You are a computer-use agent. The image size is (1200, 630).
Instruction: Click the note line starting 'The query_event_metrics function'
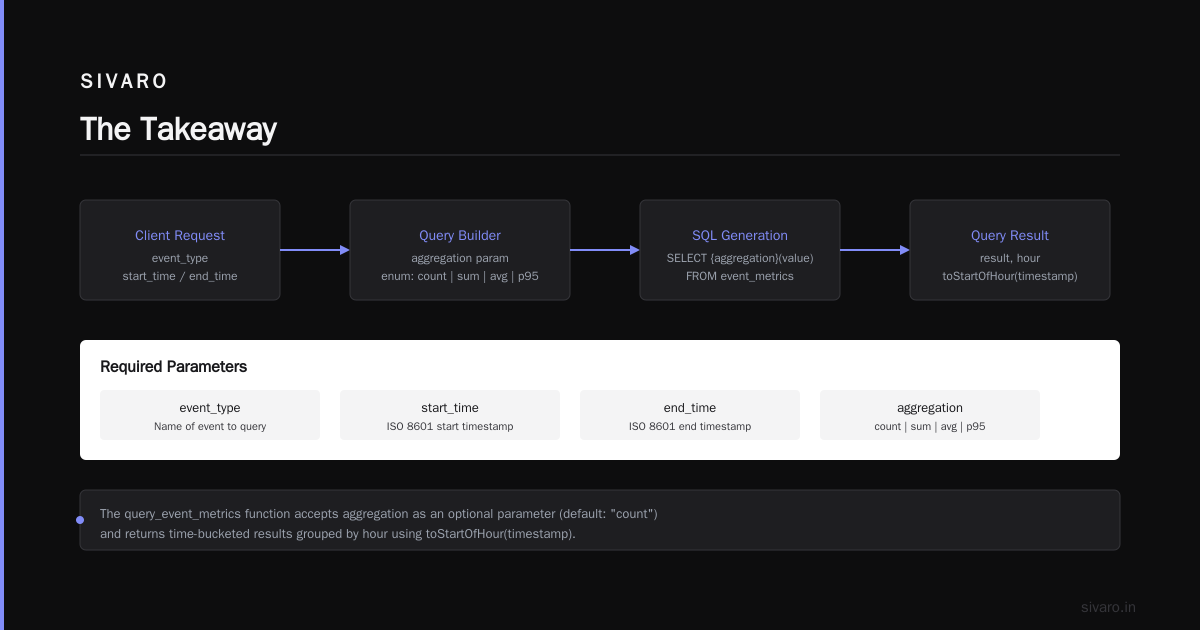379,514
